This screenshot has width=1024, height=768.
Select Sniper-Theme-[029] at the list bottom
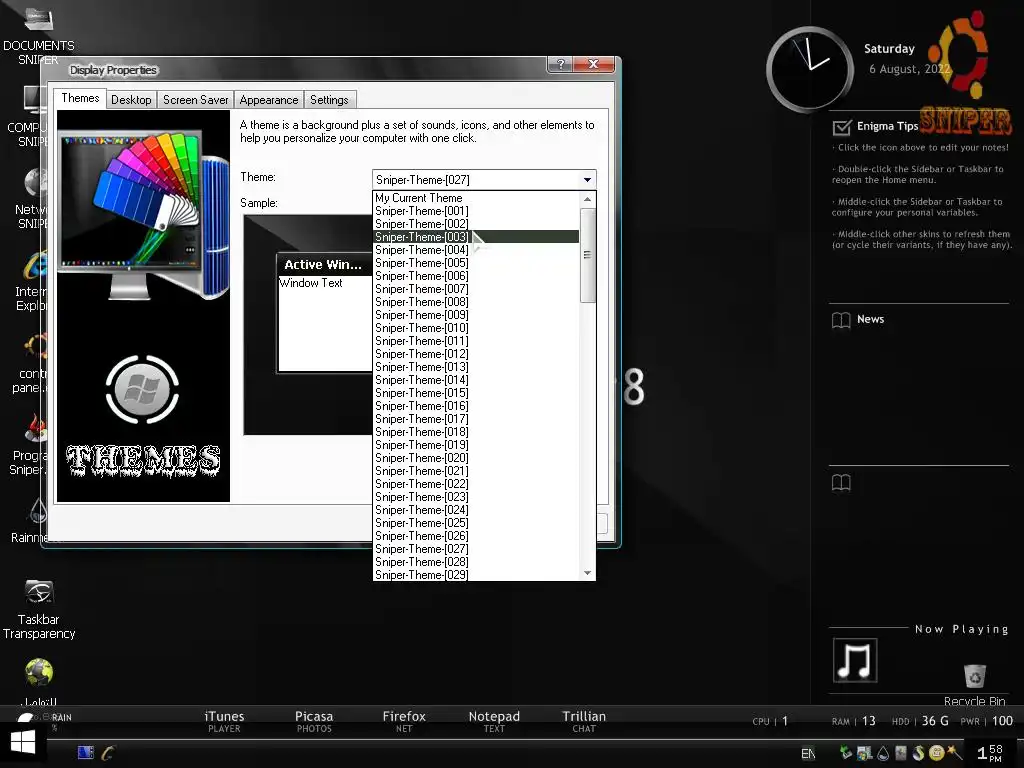point(476,575)
